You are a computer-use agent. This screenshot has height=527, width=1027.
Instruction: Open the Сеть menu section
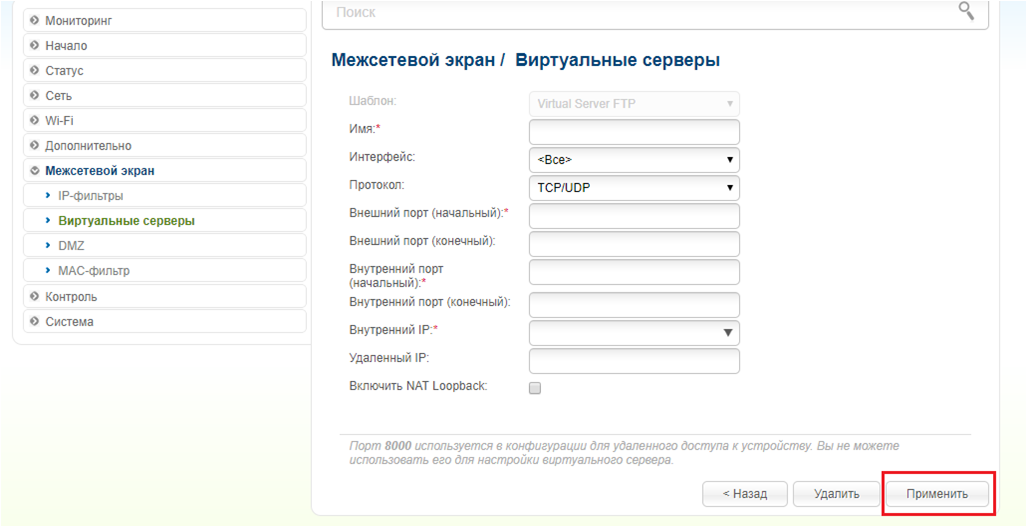point(58,96)
